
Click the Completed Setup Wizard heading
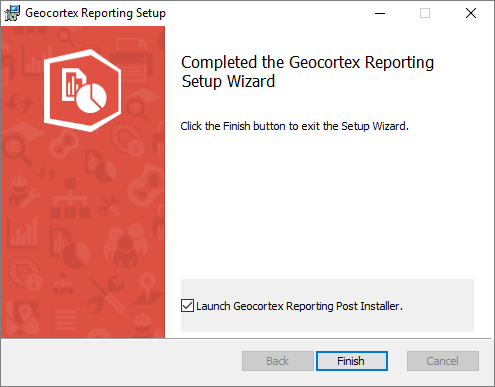(307, 72)
